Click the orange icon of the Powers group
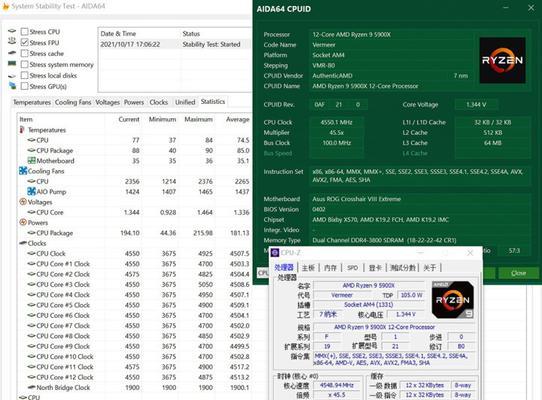The width and height of the screenshot is (542, 400). click(x=23, y=222)
